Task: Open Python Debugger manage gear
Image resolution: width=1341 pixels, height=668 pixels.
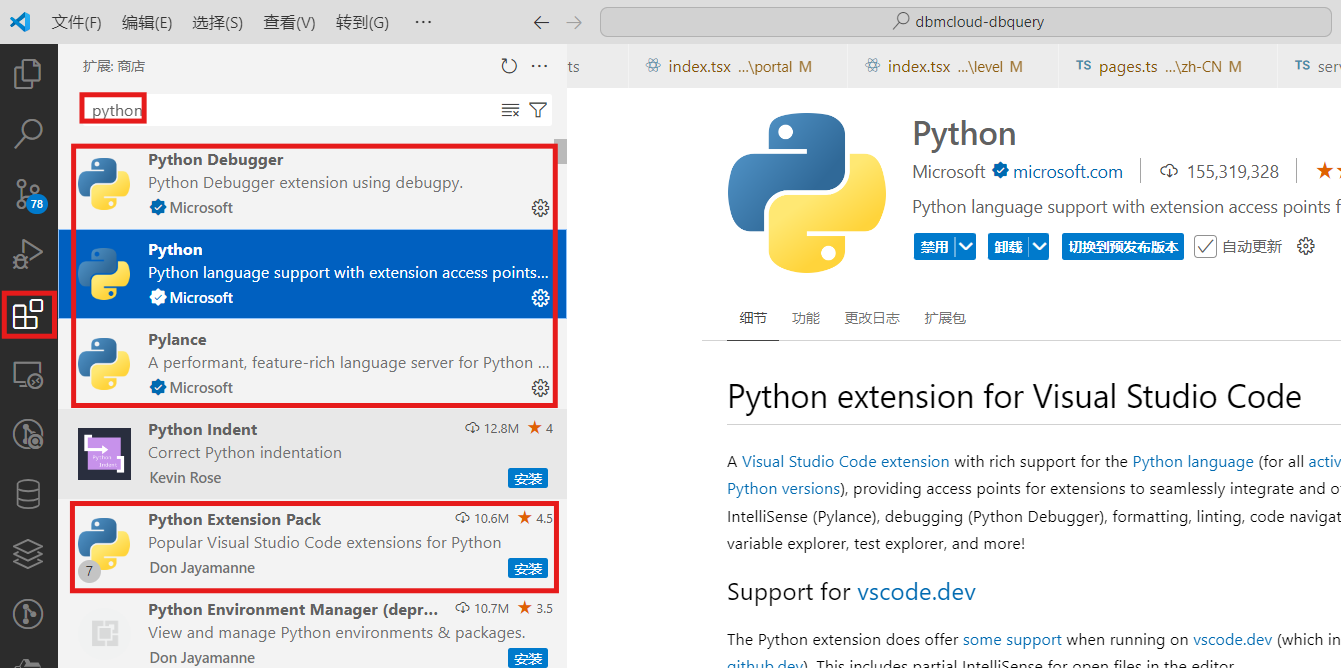Action: tap(540, 208)
